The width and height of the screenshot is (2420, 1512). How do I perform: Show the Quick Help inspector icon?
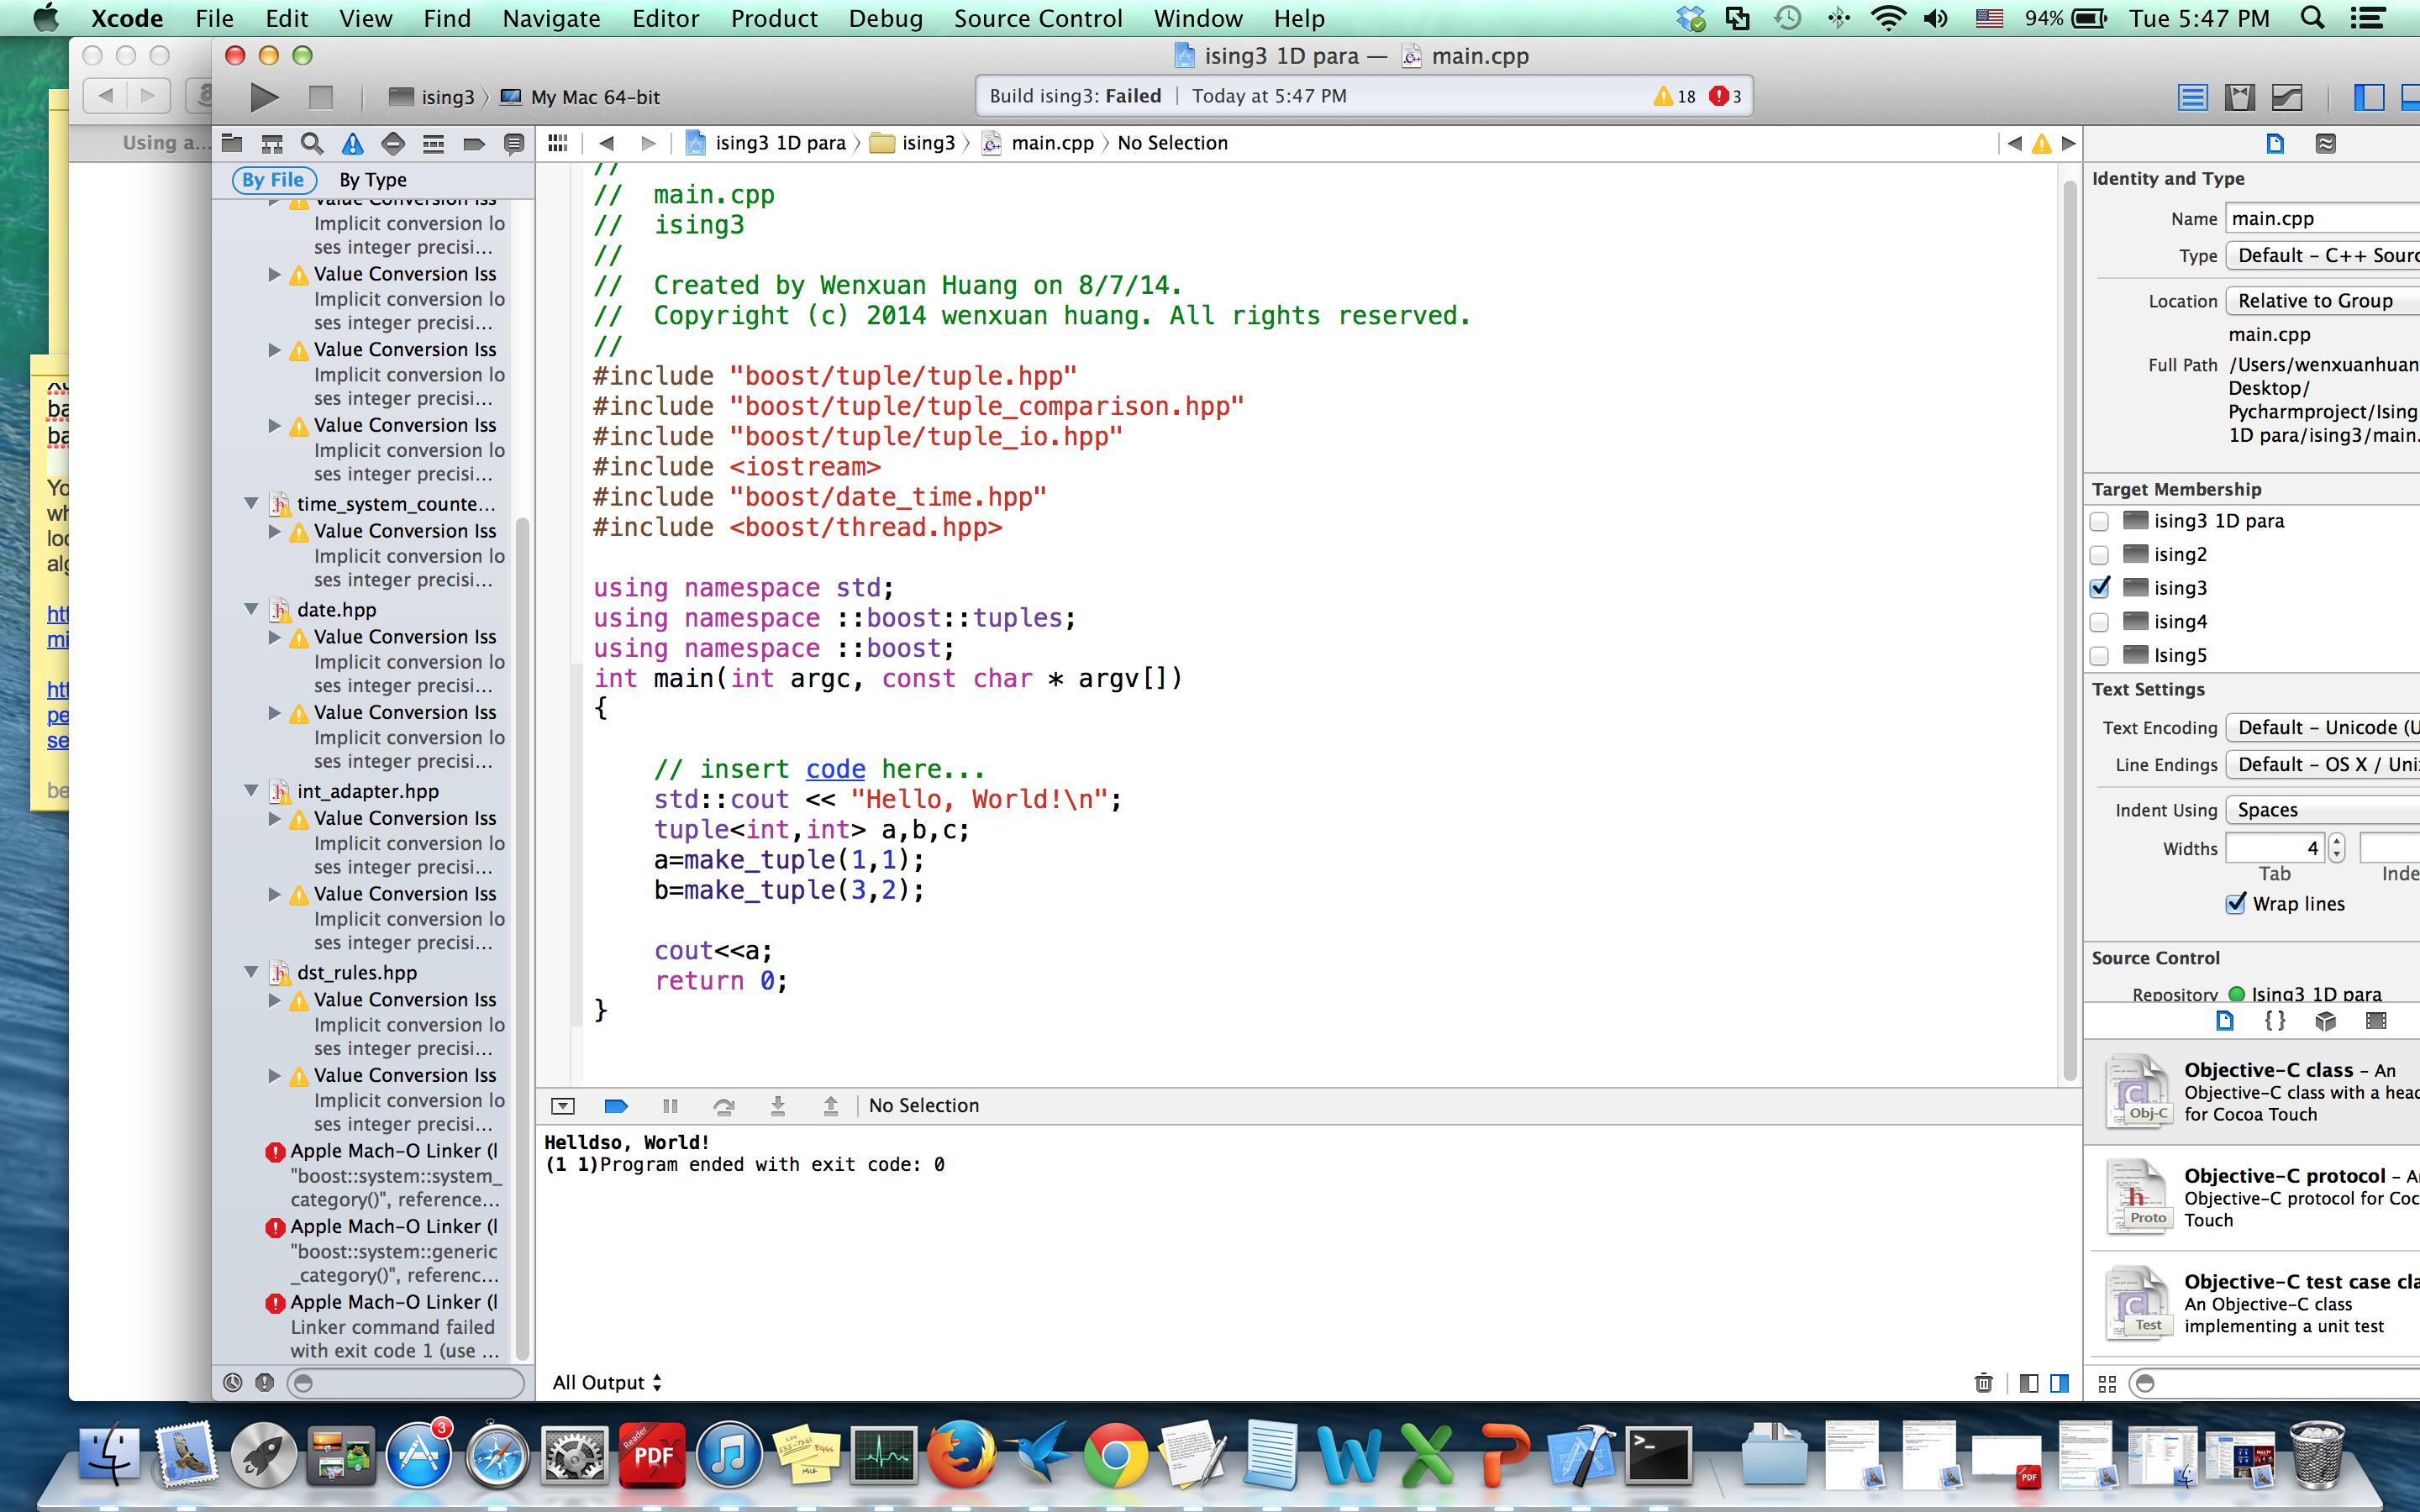tap(2326, 143)
